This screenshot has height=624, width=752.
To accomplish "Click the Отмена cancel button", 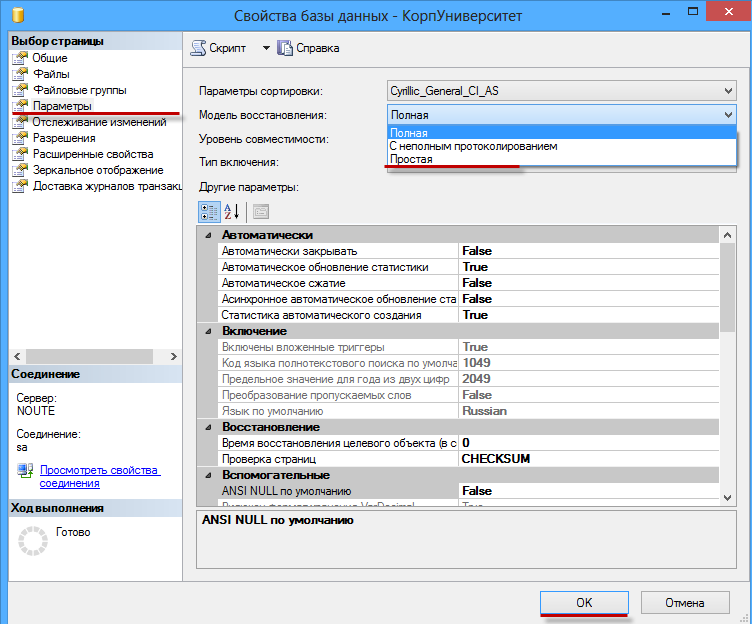I will pos(685,602).
